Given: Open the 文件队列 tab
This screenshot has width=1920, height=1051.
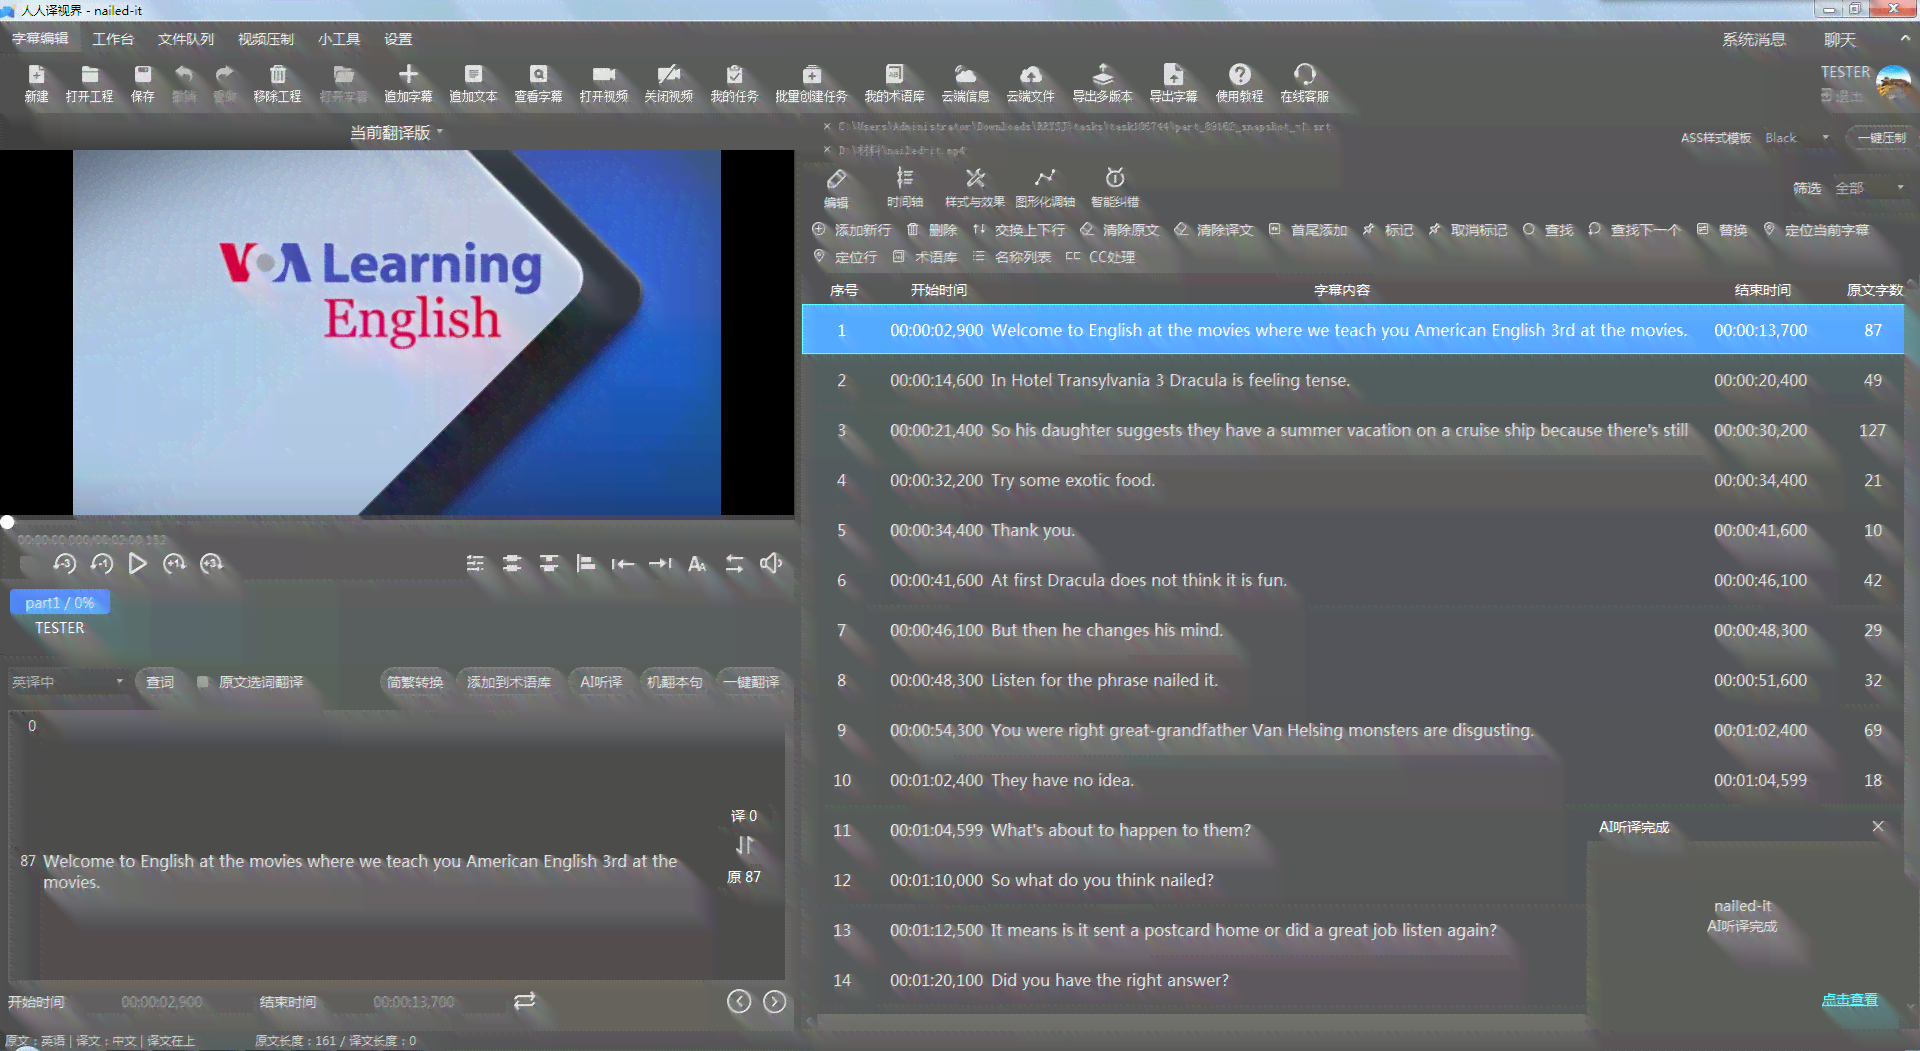Looking at the screenshot, I should [x=186, y=39].
